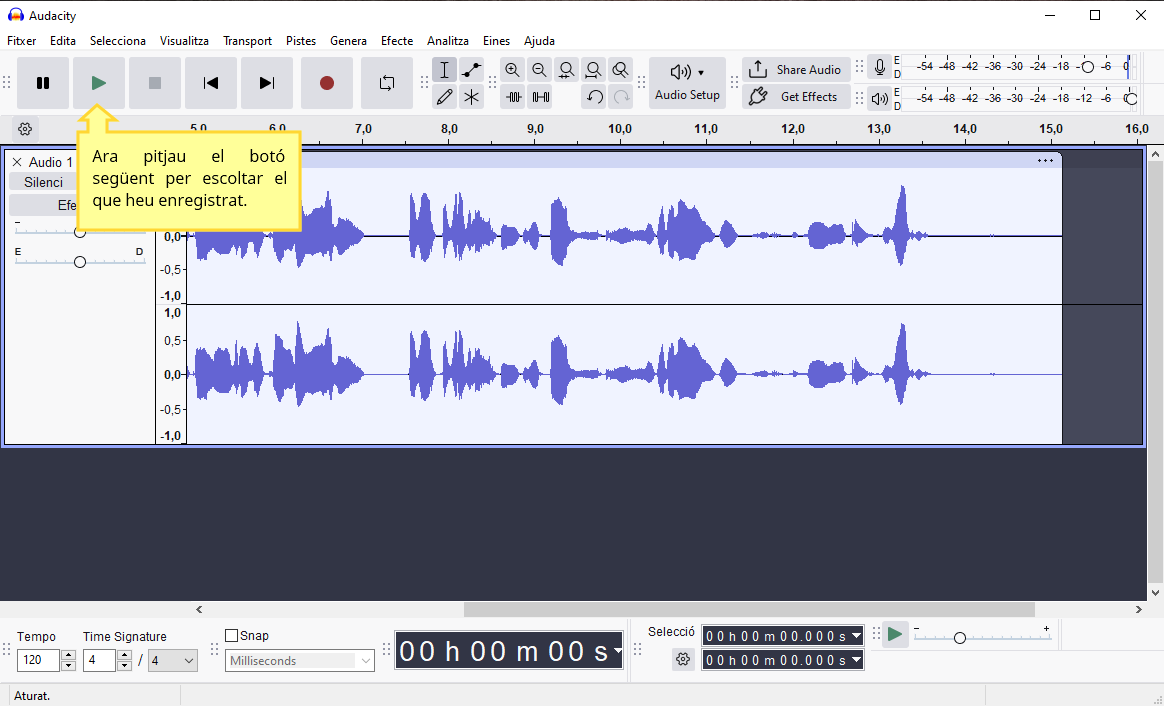The width and height of the screenshot is (1164, 706).
Task: Open the Genera menu
Action: coord(348,41)
